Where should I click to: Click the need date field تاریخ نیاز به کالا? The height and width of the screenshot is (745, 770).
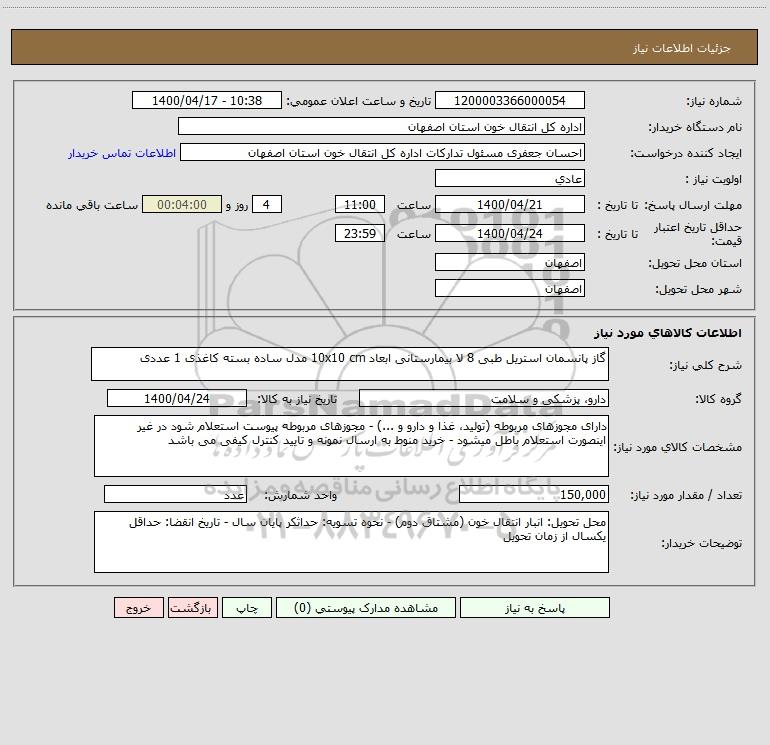coord(177,398)
